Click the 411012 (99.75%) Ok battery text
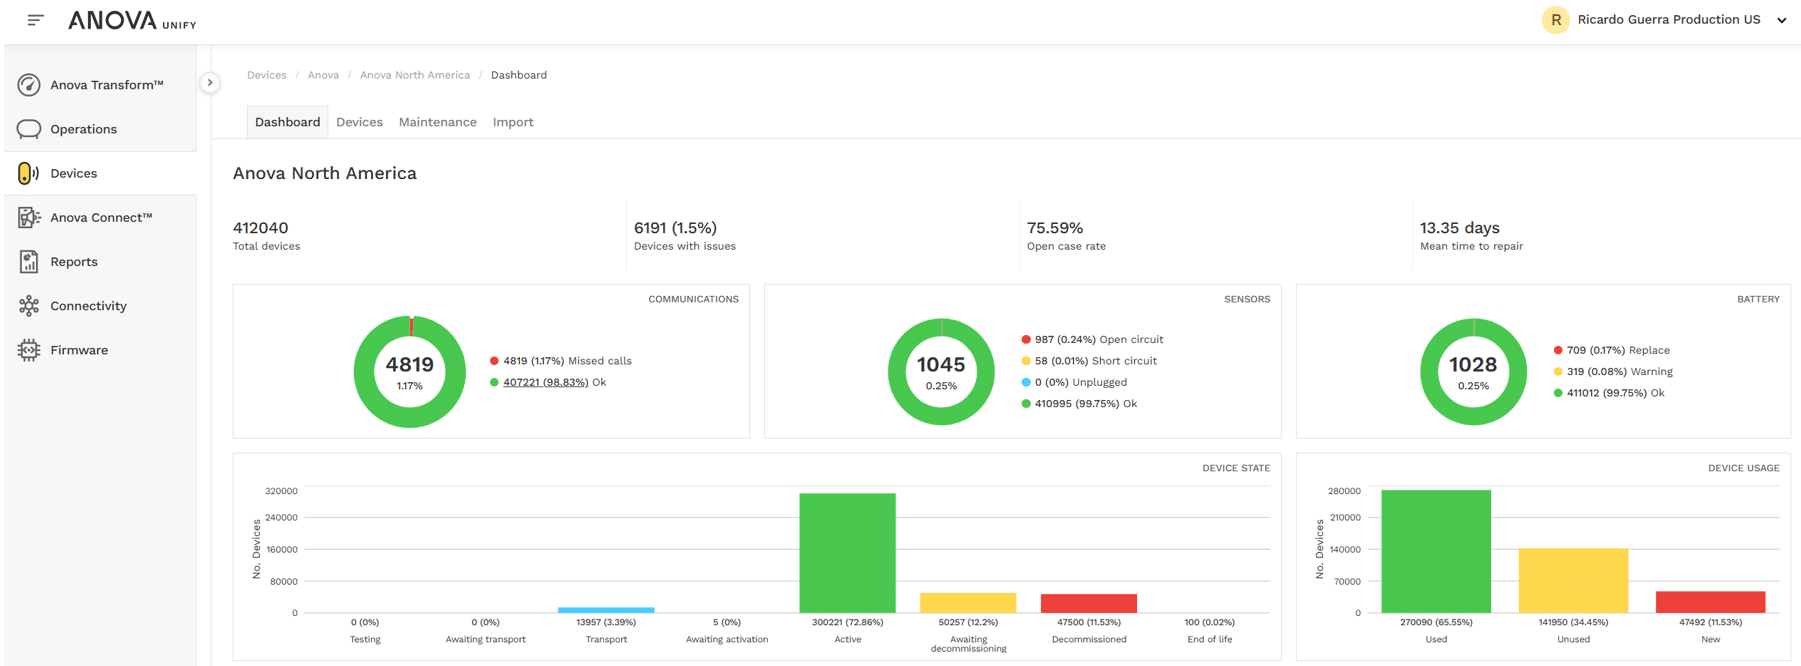 tap(1616, 393)
